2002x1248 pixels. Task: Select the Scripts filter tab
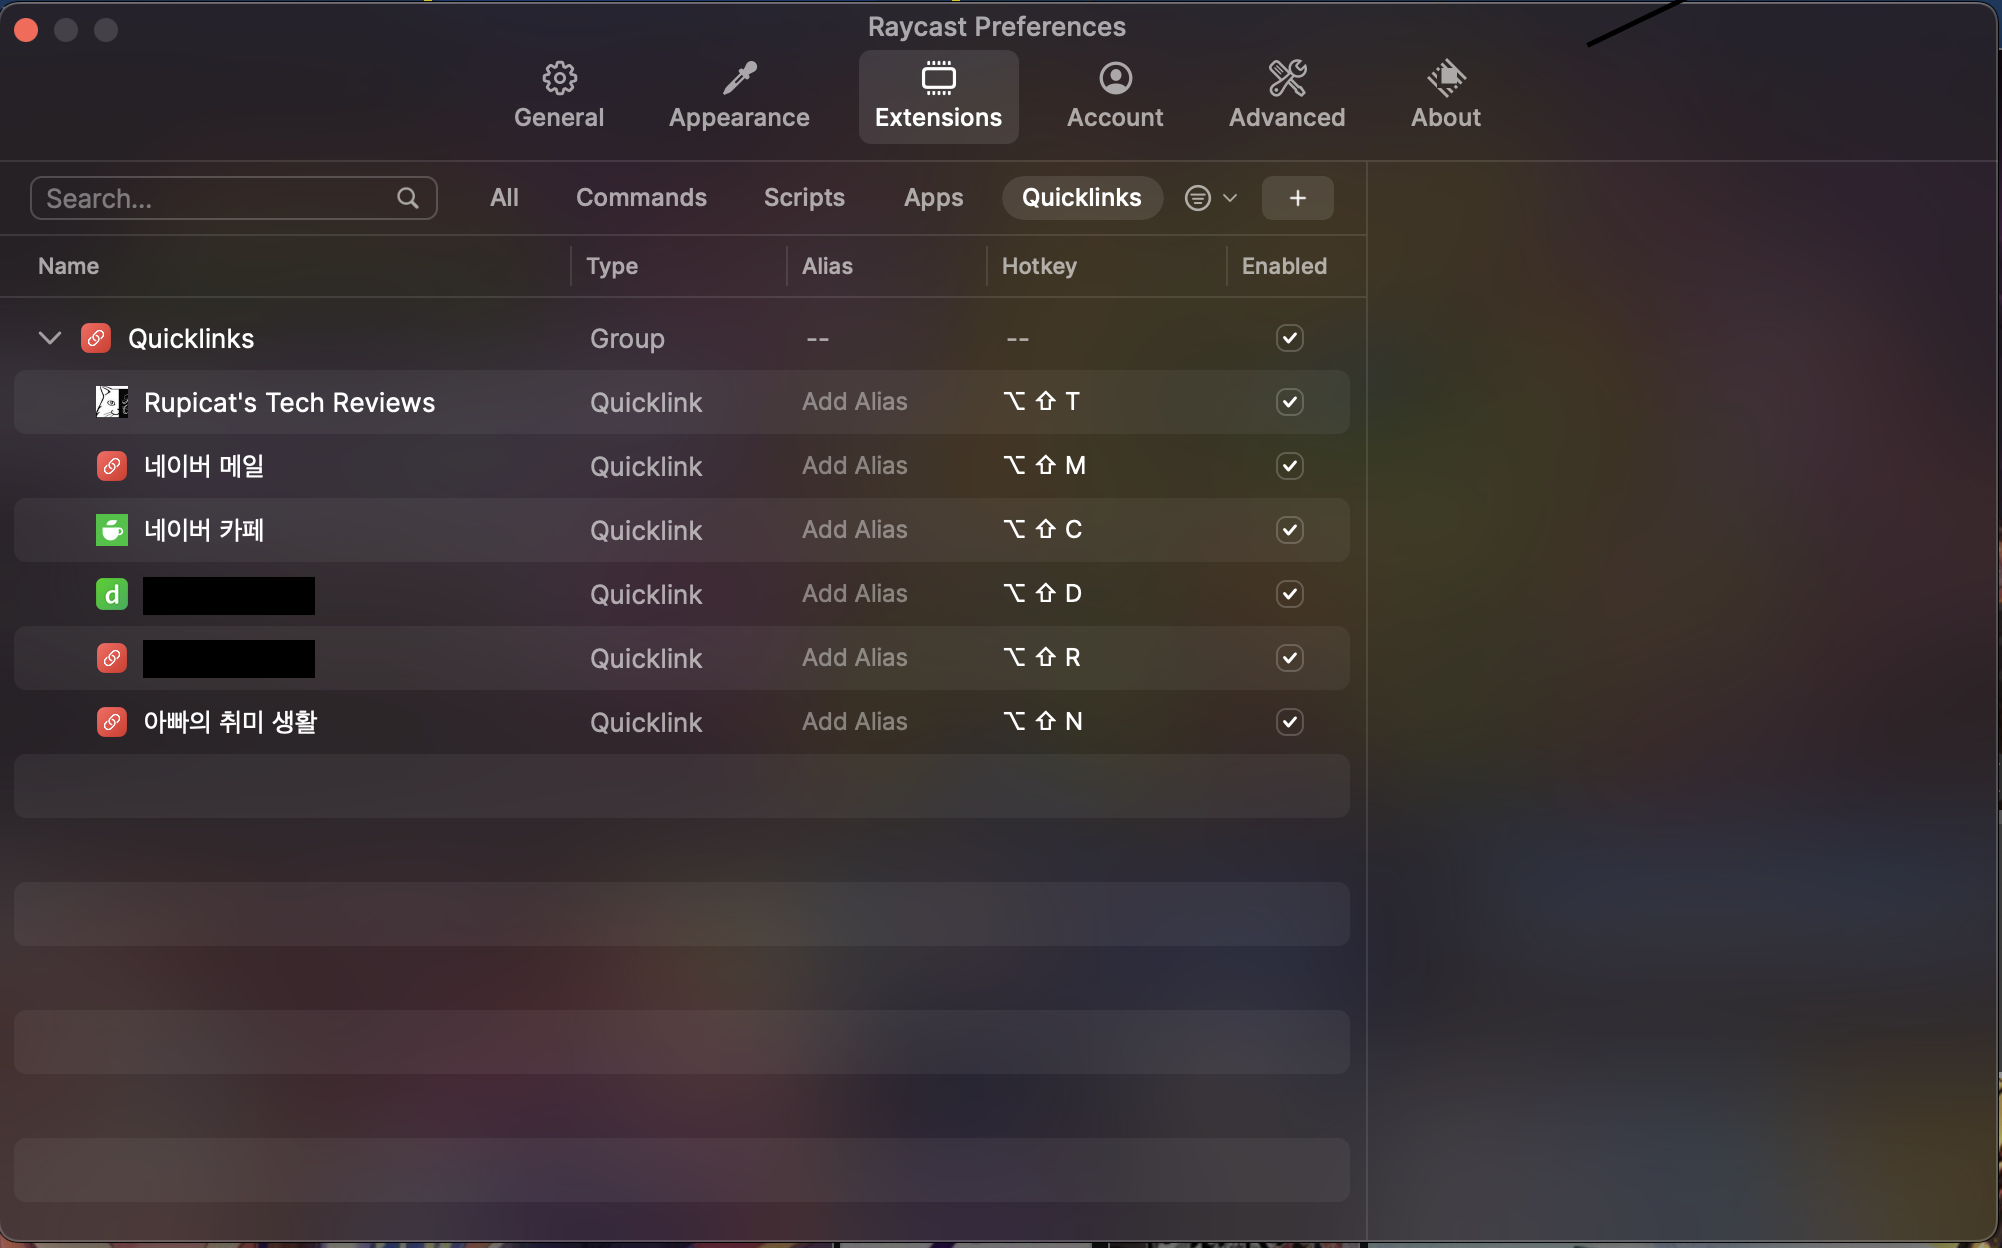(804, 198)
